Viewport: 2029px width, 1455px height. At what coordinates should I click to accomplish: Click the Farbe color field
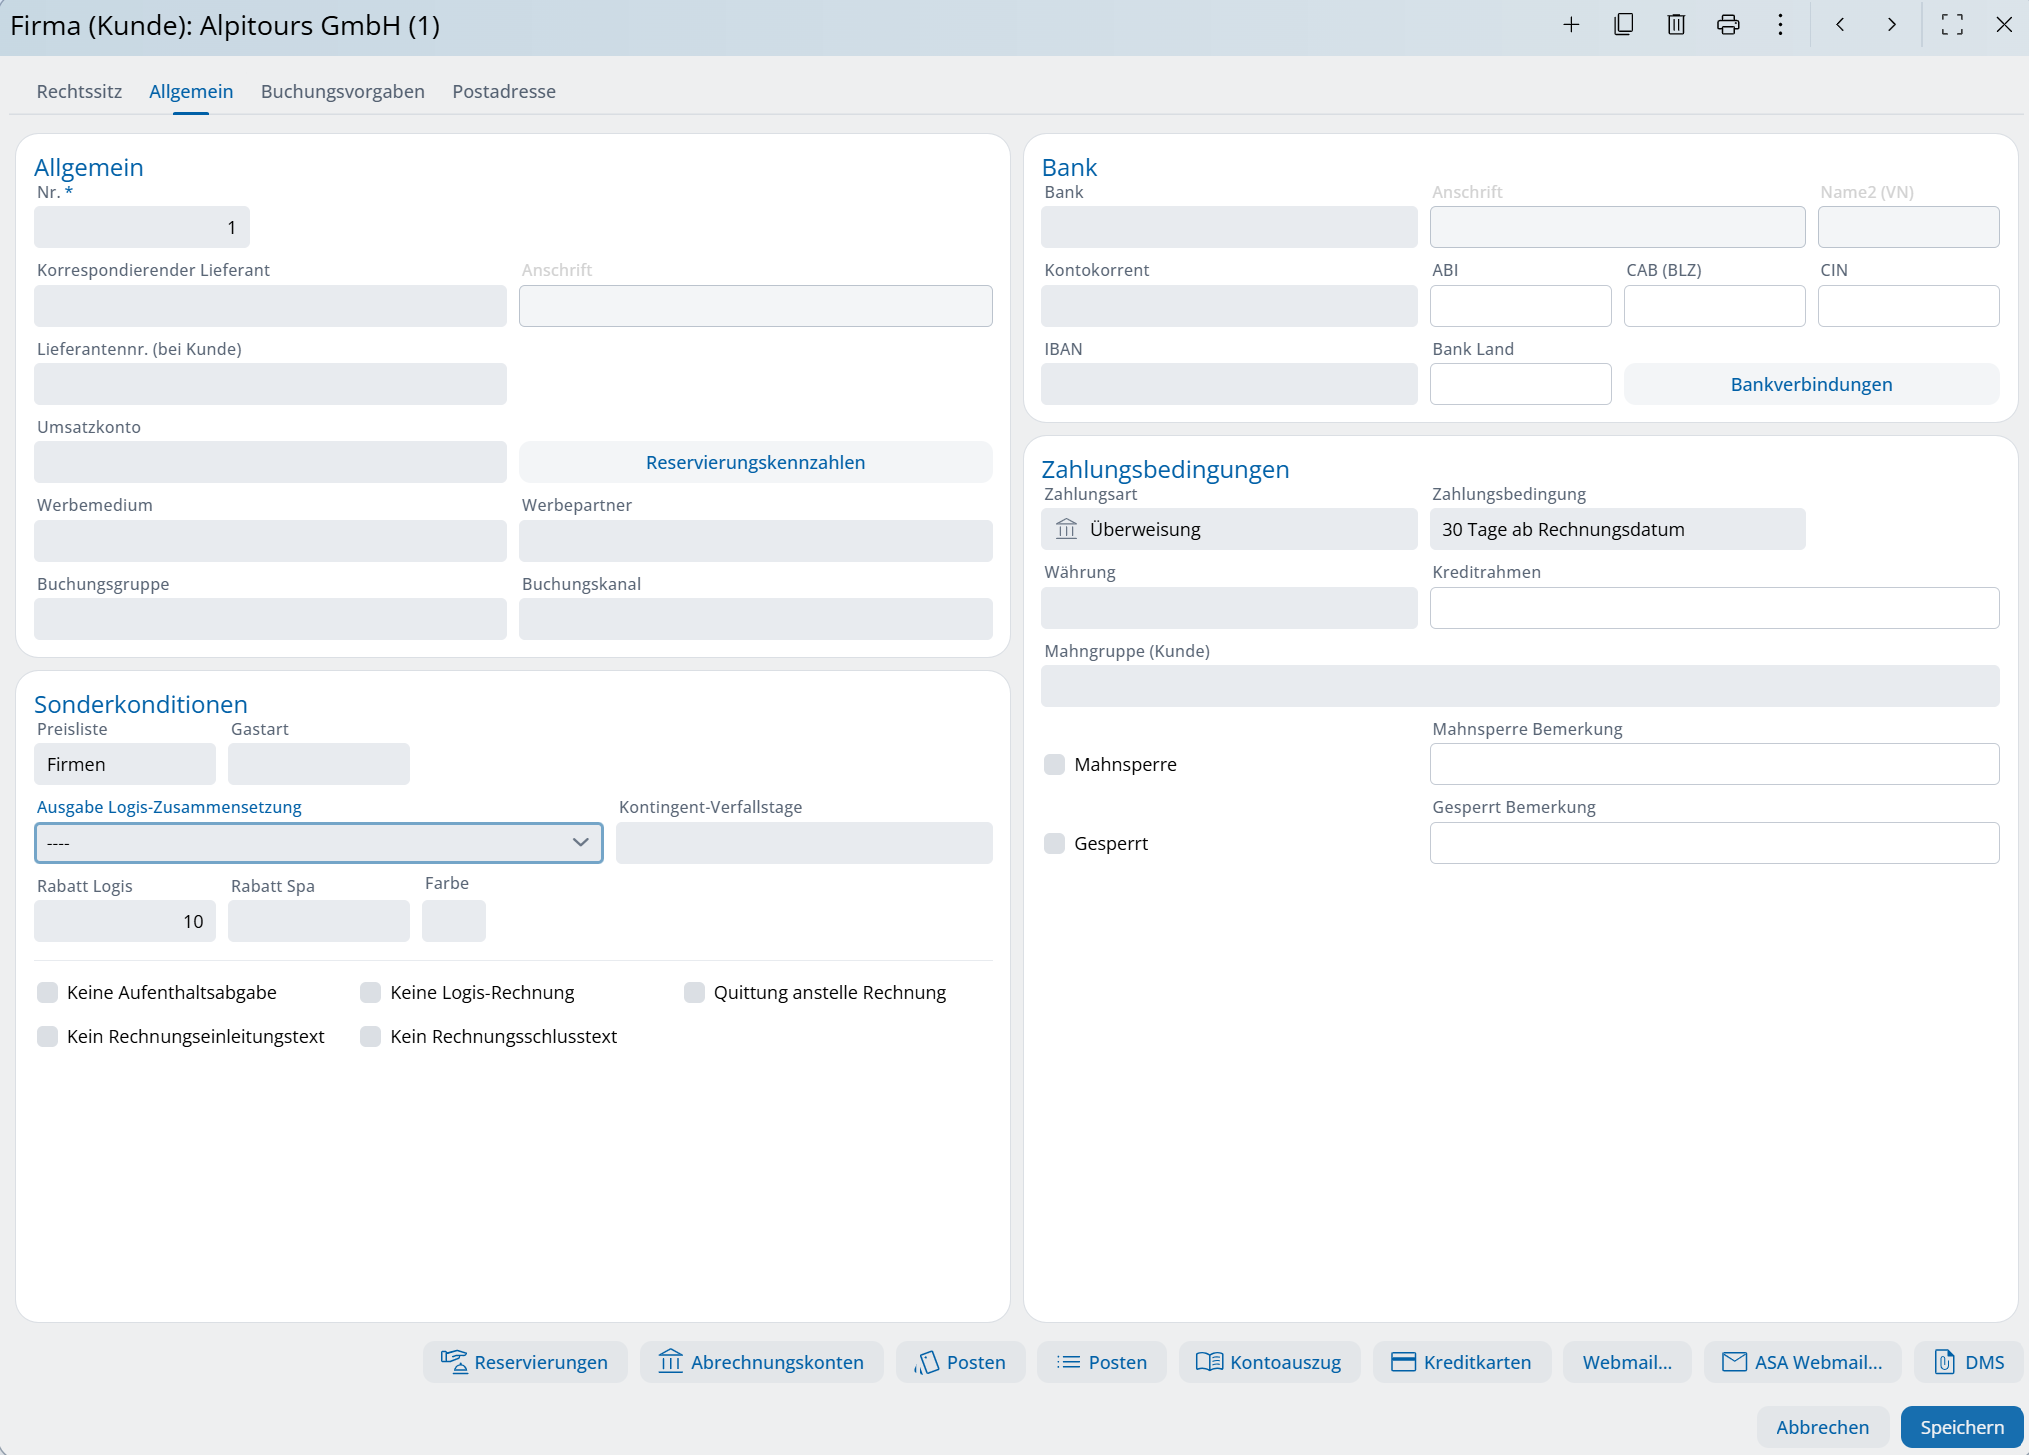454,921
